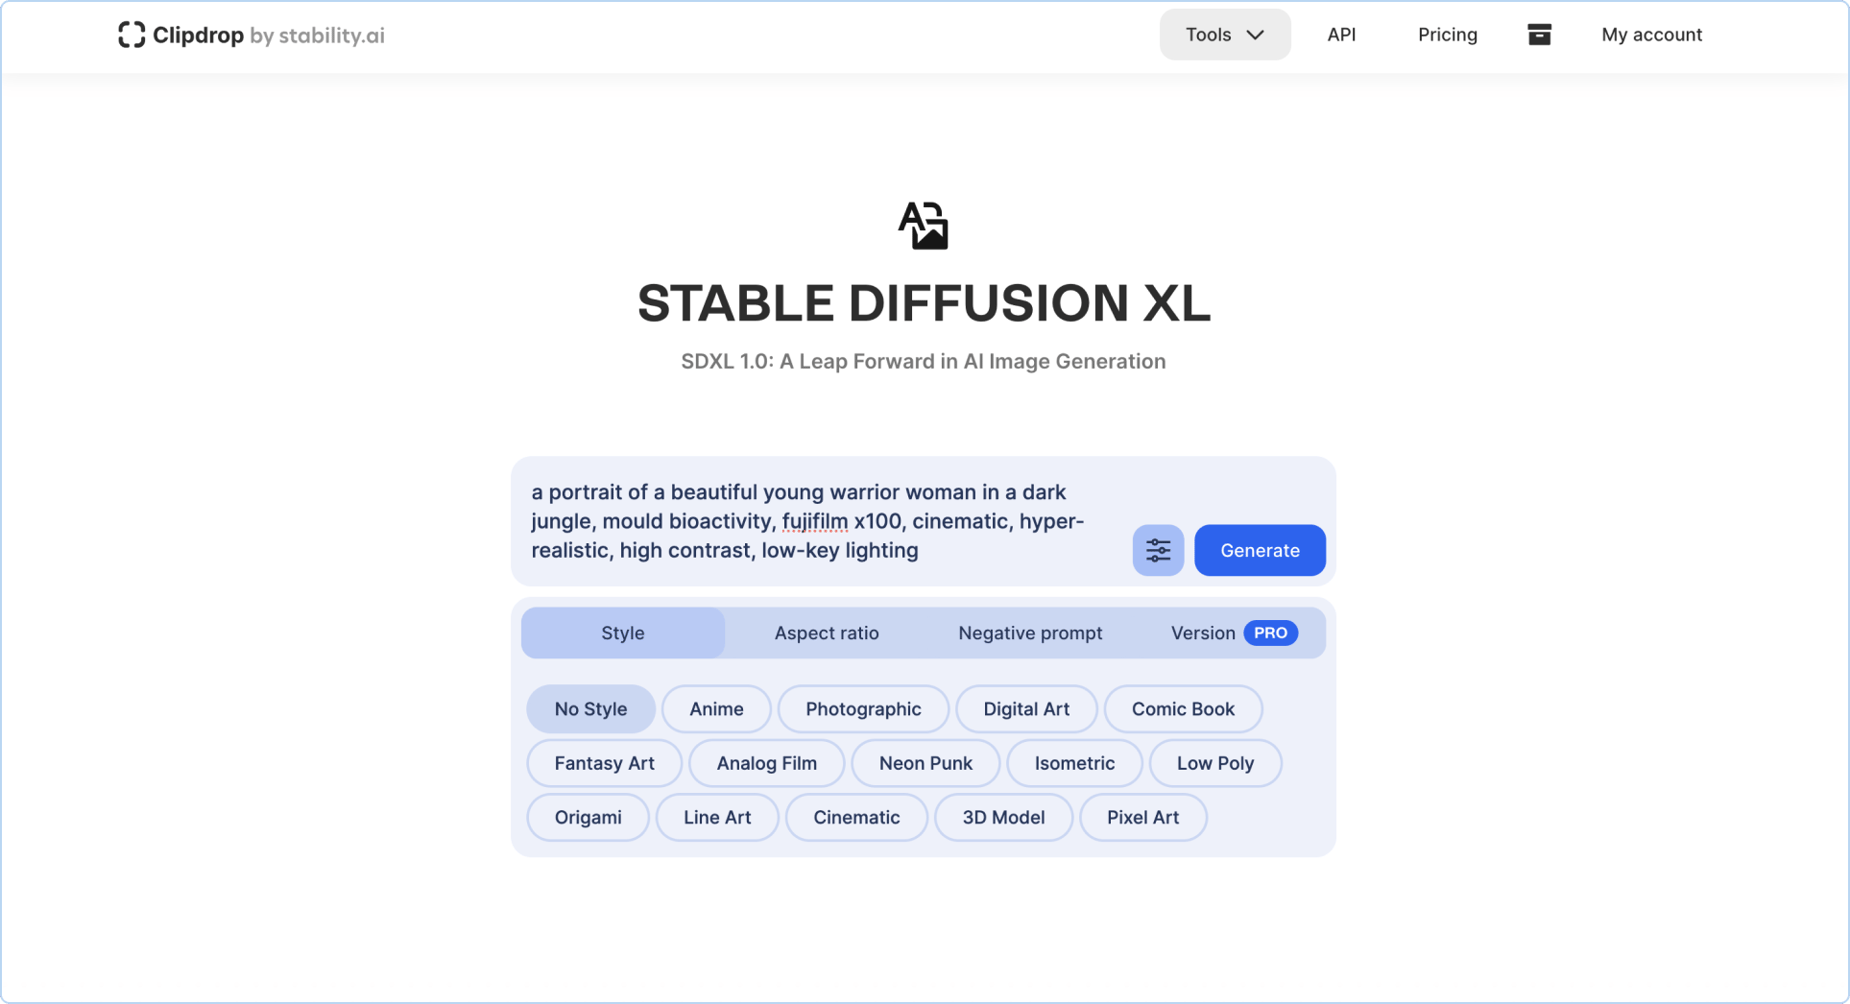Expand the Tools dropdown menu

[1224, 35]
